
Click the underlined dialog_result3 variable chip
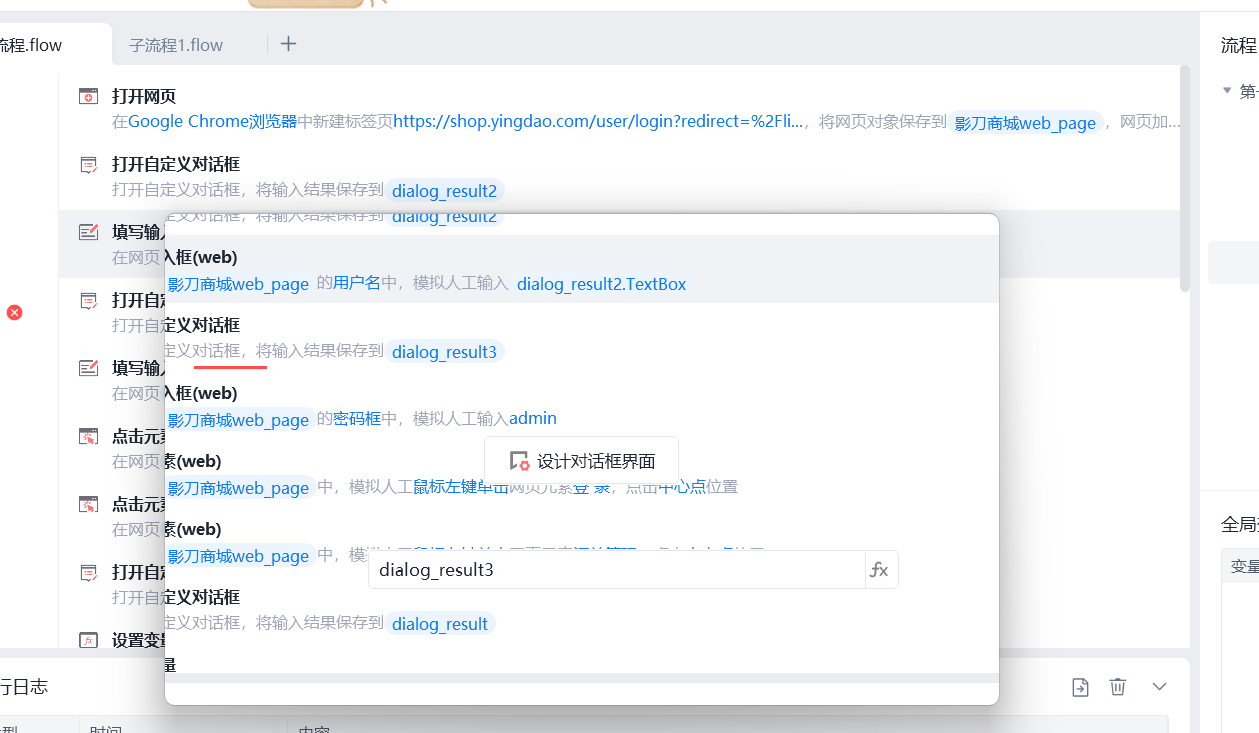[x=444, y=352]
